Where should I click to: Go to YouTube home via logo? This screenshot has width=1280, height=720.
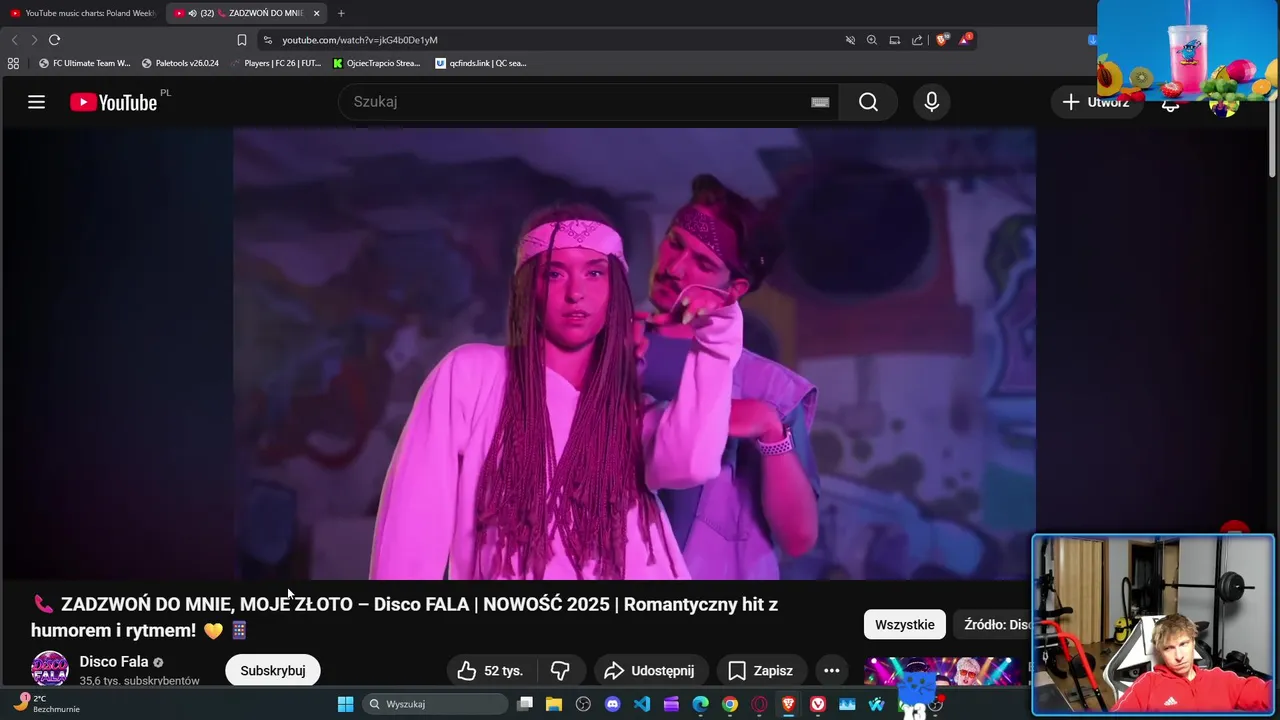113,102
